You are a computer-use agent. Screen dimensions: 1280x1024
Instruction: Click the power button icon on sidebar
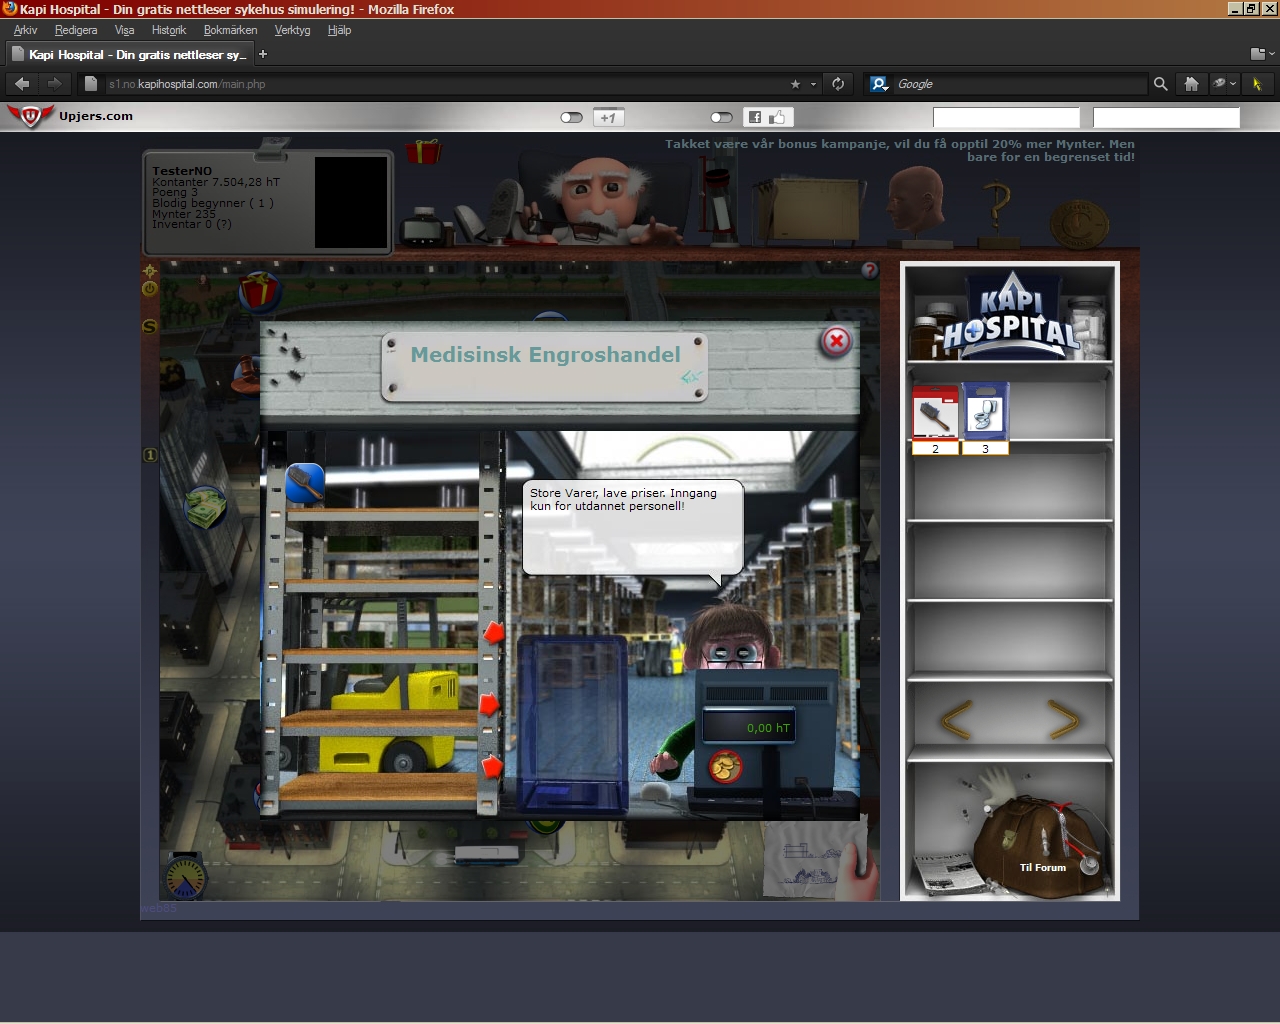150,289
